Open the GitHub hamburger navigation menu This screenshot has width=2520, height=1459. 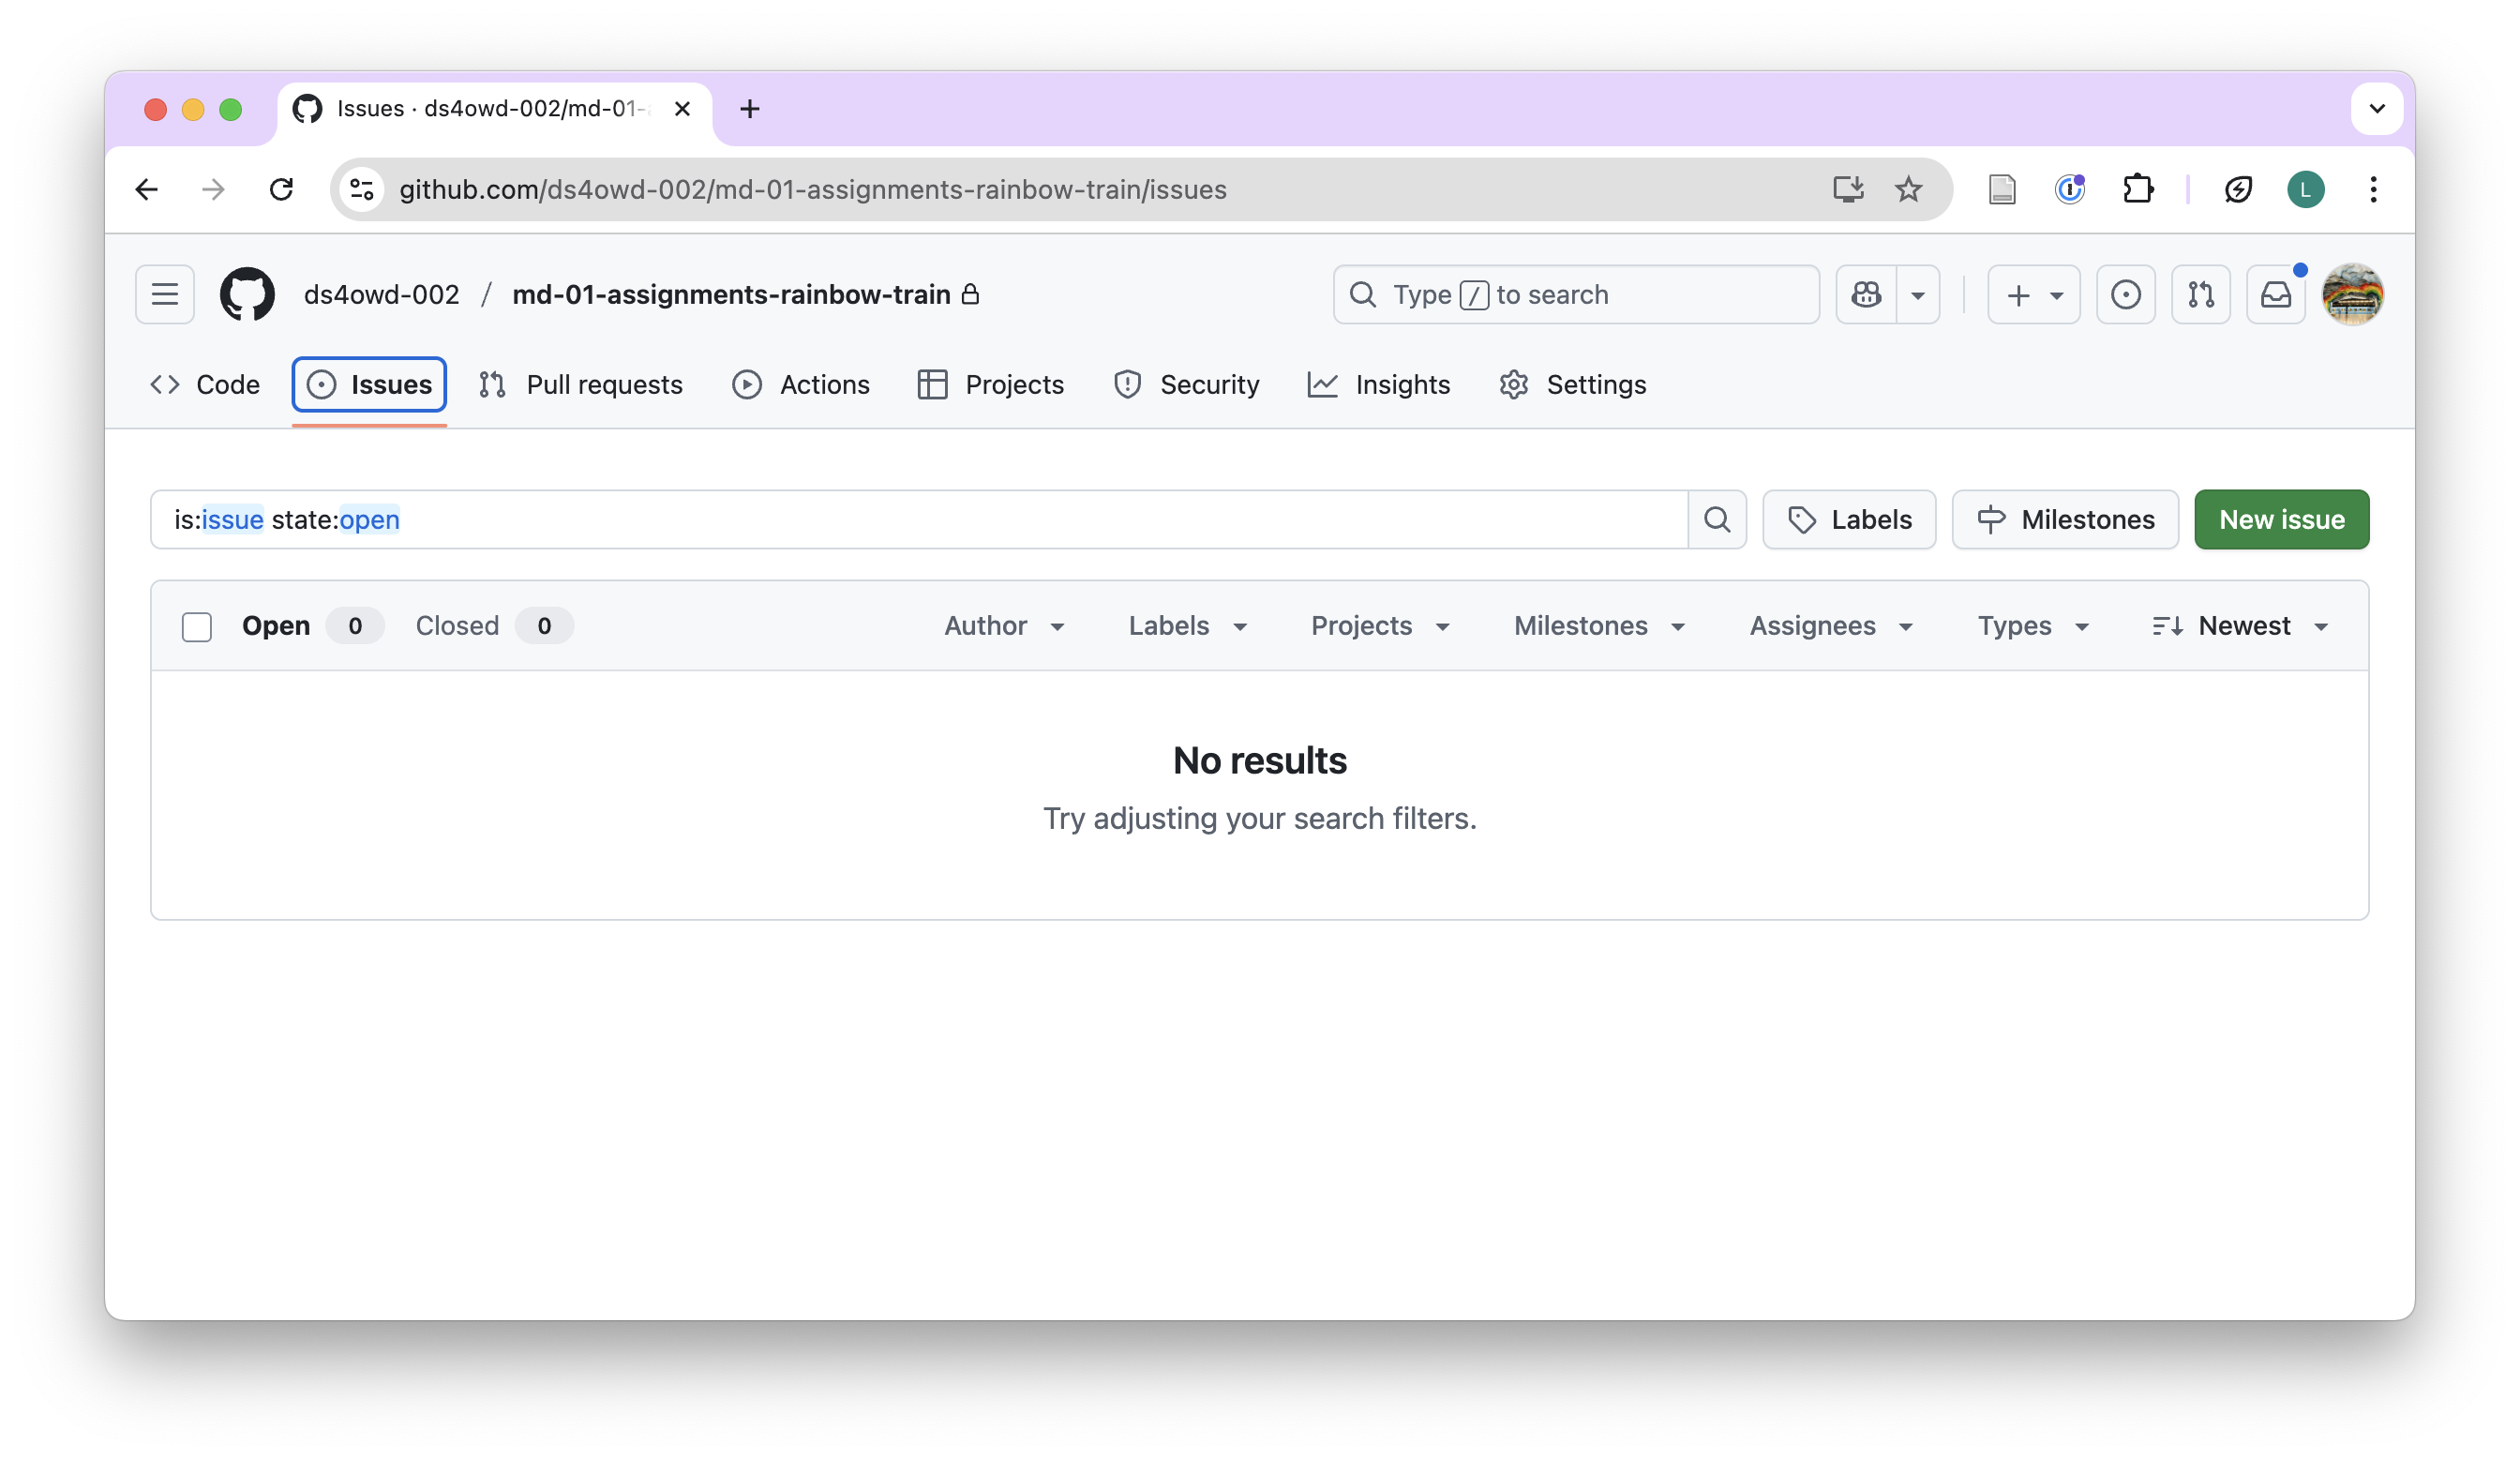point(165,294)
